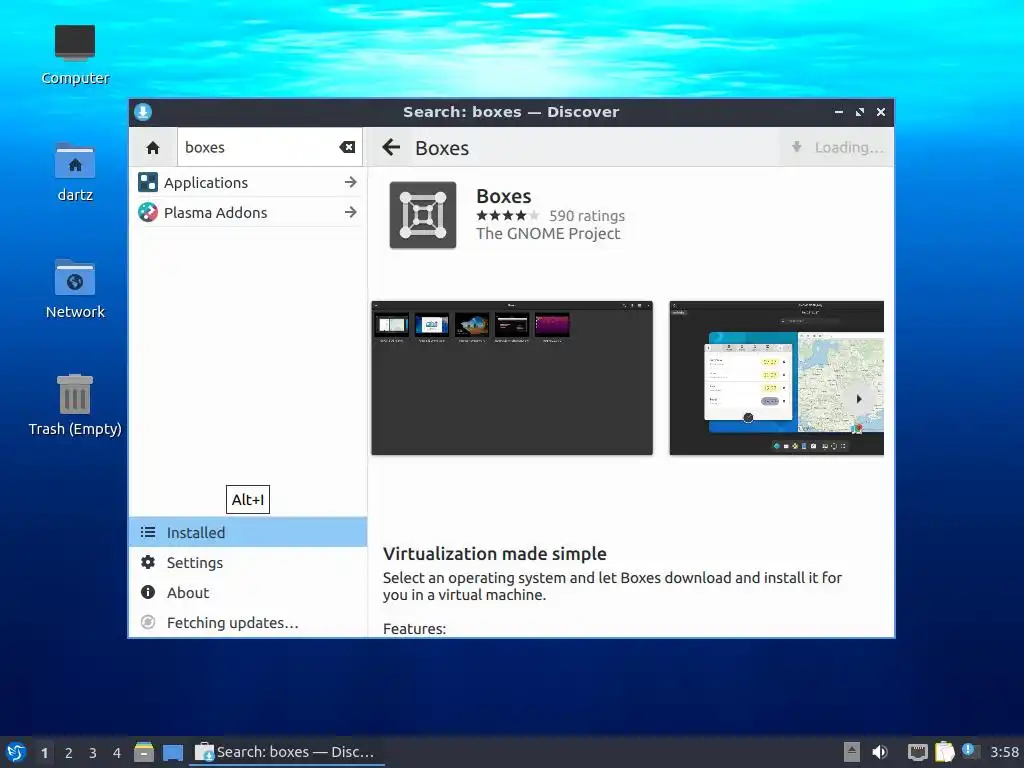Go back from Boxes page
This screenshot has width=1024, height=768.
[391, 148]
